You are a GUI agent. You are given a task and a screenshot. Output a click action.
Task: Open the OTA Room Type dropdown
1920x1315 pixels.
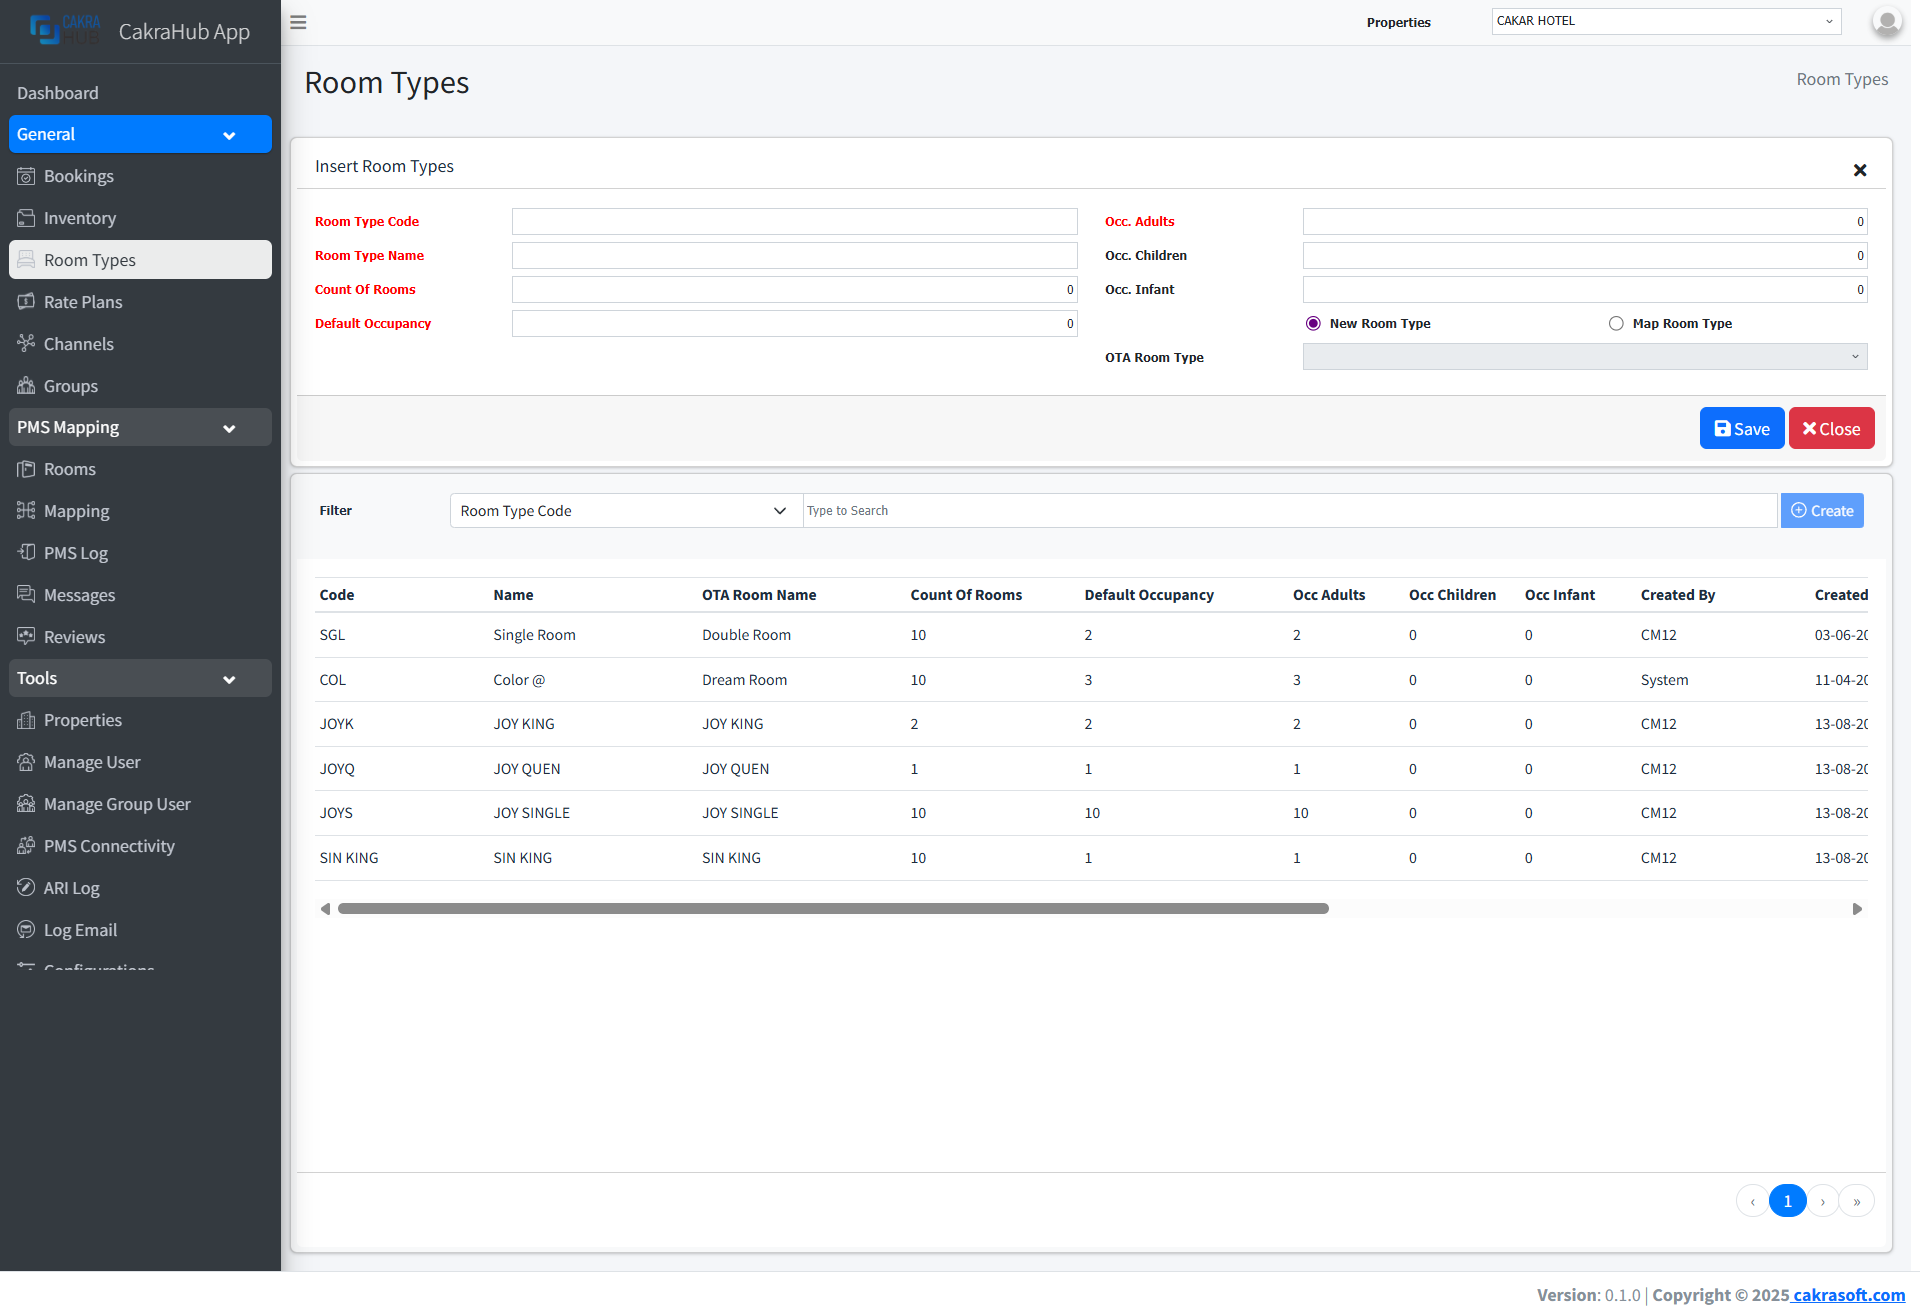pyautogui.click(x=1584, y=357)
